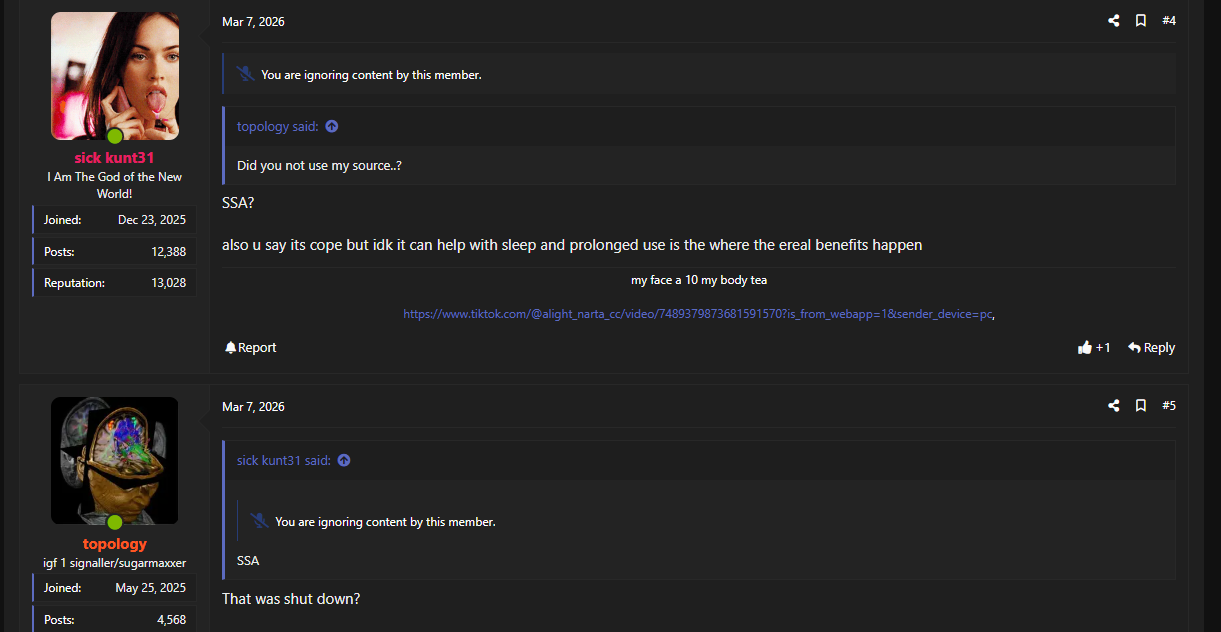Share post #4 via share icon
The height and width of the screenshot is (632, 1221).
click(1113, 21)
